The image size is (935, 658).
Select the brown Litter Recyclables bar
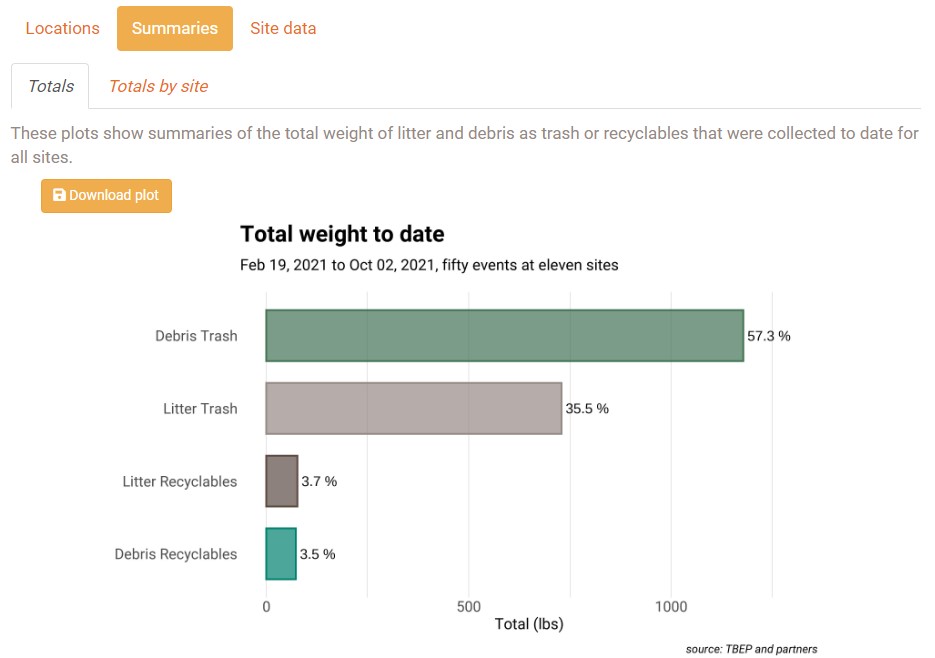pyautogui.click(x=282, y=481)
